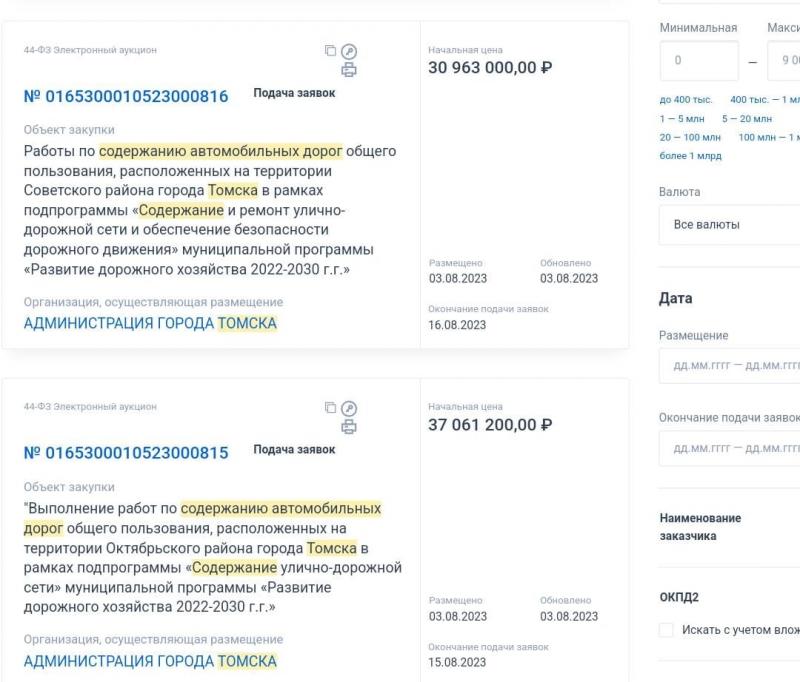Click the copy icon on purchase 0165300010523000815
This screenshot has width=800, height=682.
click(331, 407)
